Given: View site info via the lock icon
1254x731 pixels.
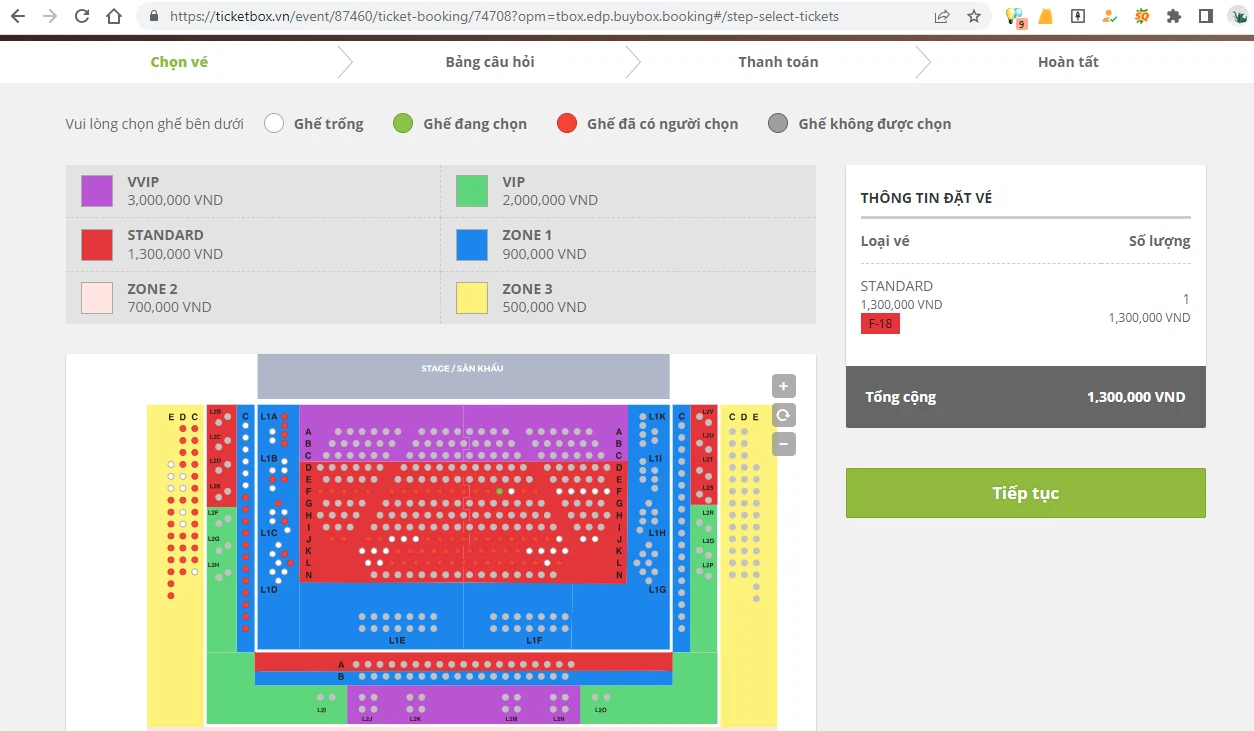Looking at the screenshot, I should pyautogui.click(x=153, y=16).
